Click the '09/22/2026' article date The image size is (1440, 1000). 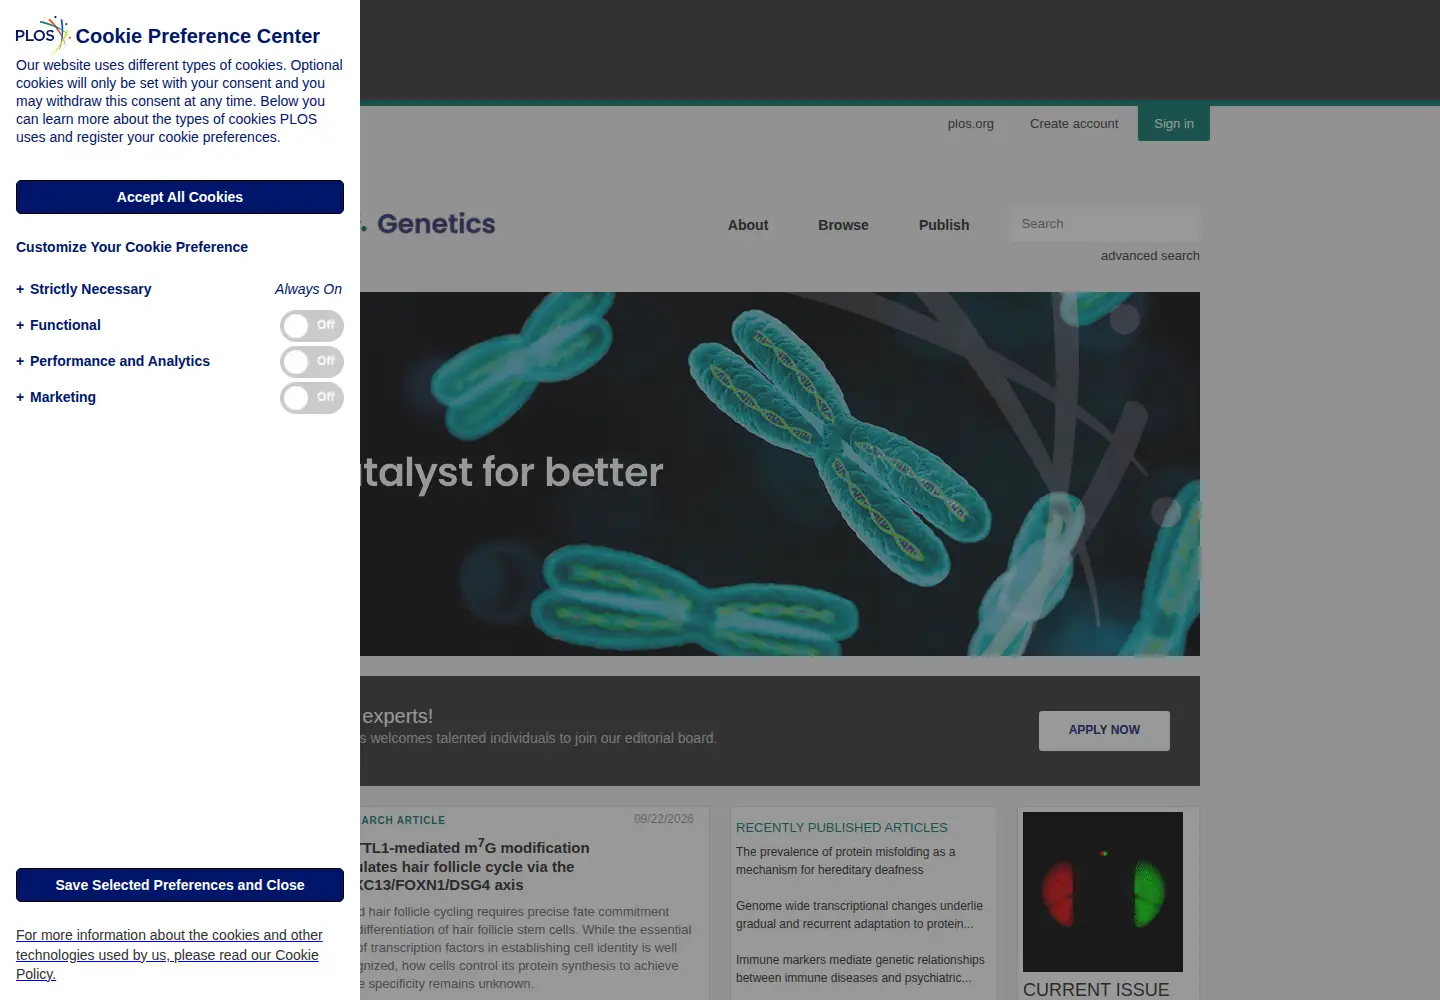pos(664,819)
